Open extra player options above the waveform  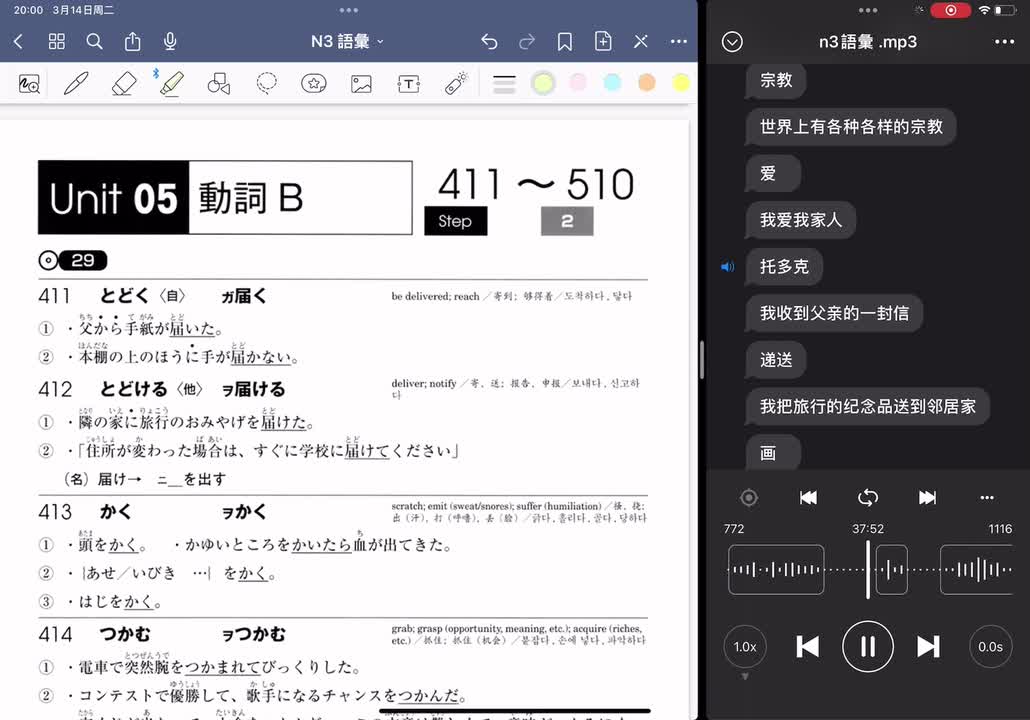tap(987, 498)
